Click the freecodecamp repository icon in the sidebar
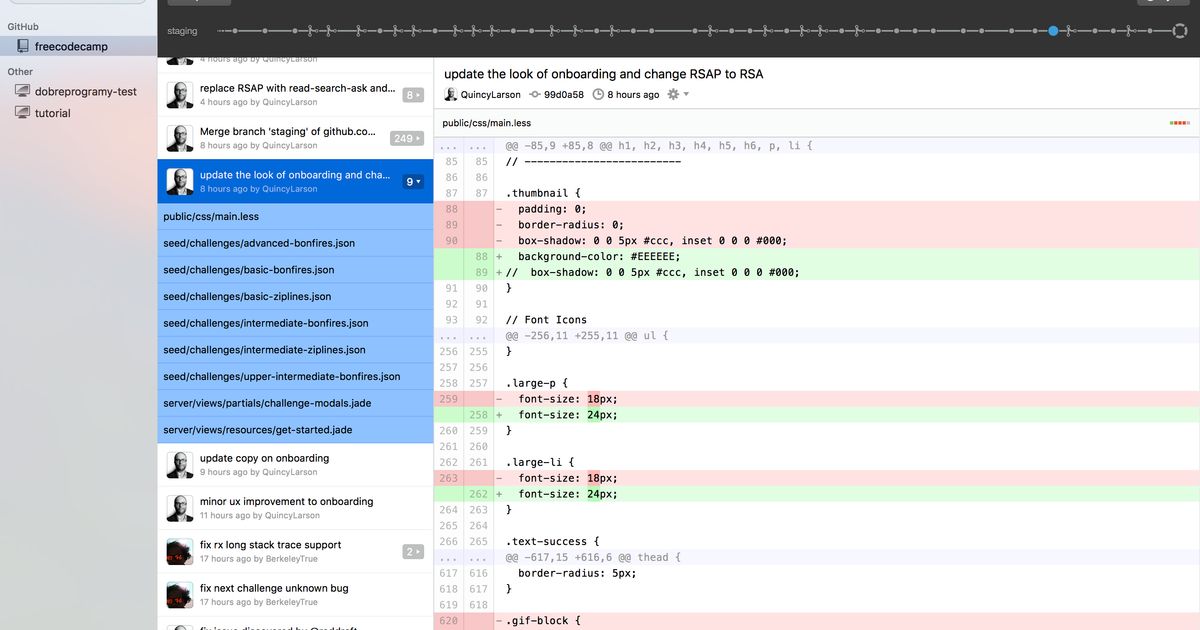1200x630 pixels. point(22,45)
